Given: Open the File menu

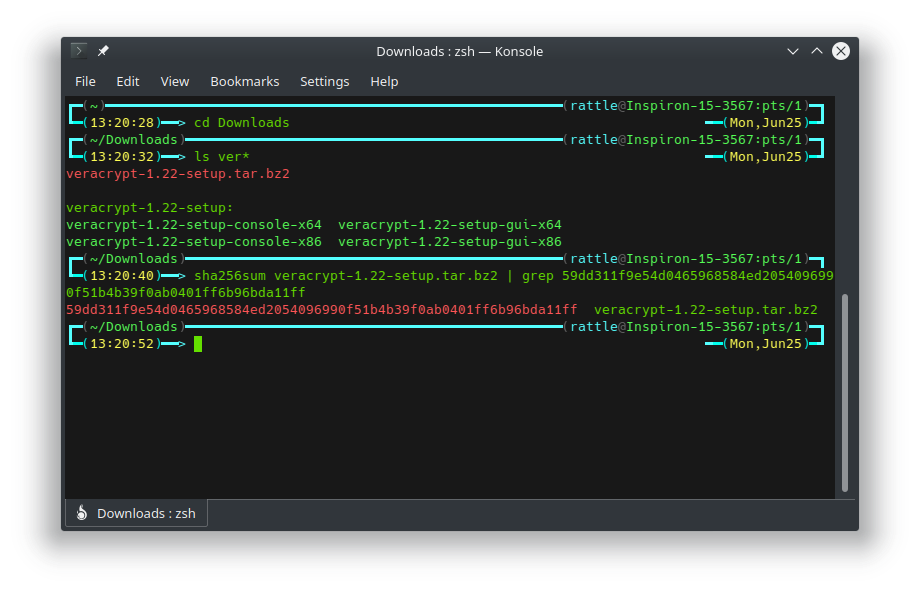Looking at the screenshot, I should (x=85, y=82).
